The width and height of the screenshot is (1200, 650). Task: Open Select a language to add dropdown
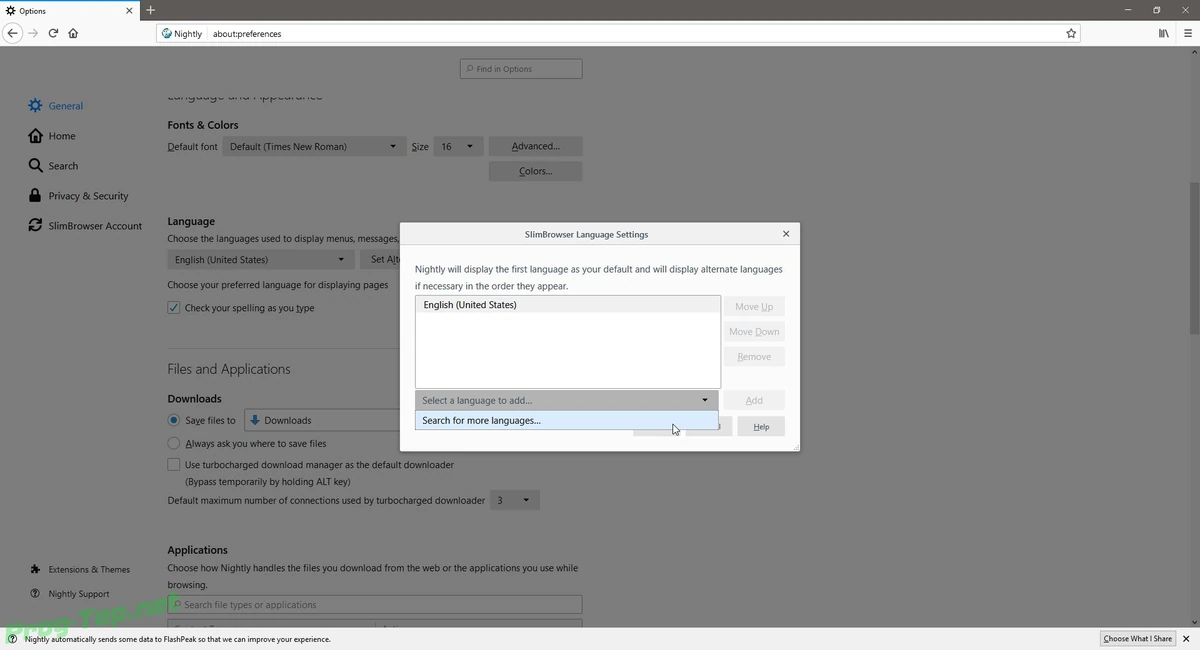[566, 400]
